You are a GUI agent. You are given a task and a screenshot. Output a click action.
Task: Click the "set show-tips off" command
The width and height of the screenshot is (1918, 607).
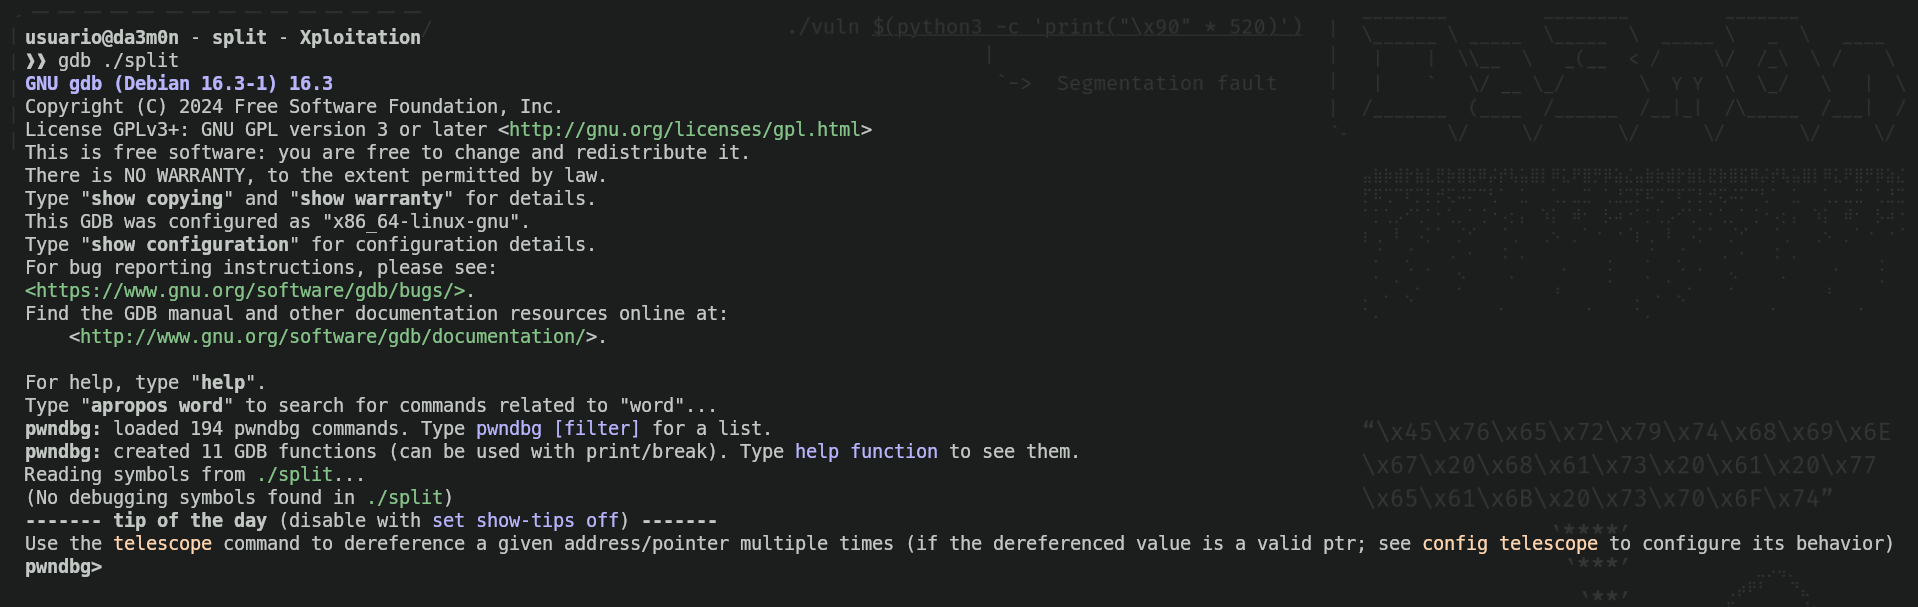pos(525,521)
